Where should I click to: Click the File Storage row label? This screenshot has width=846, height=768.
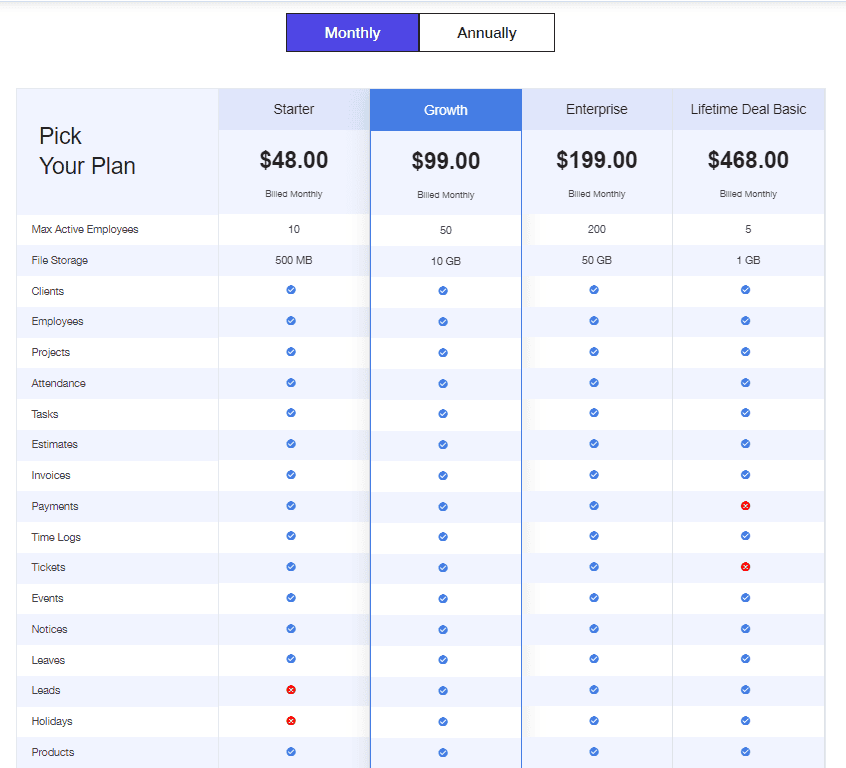click(x=60, y=260)
